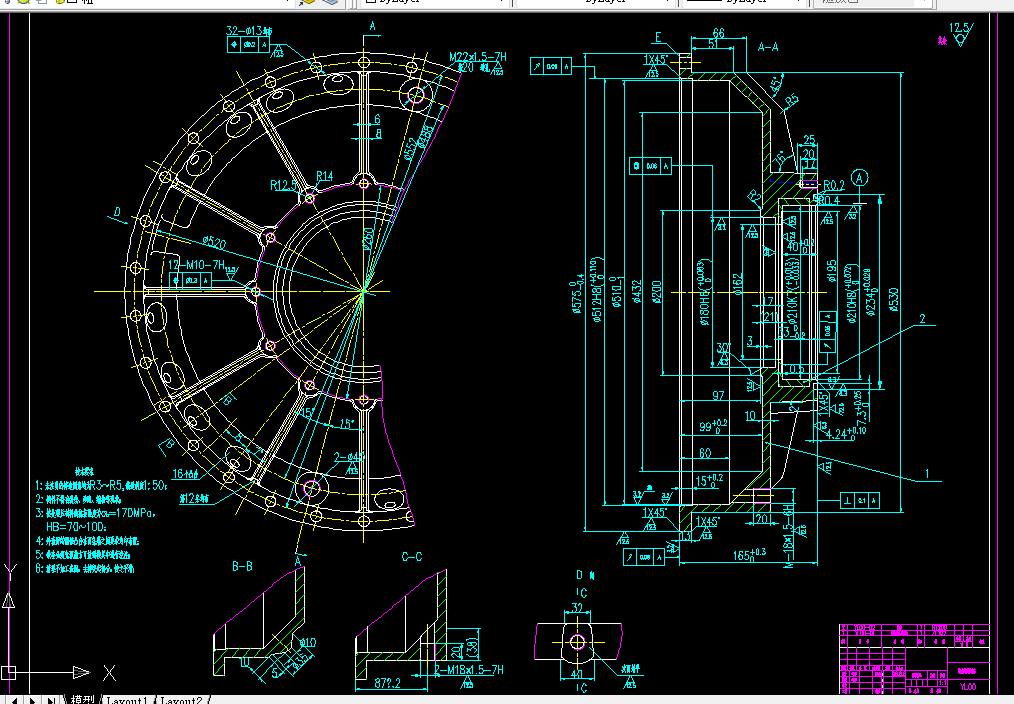Select the 185 overall width dimension

point(750,555)
